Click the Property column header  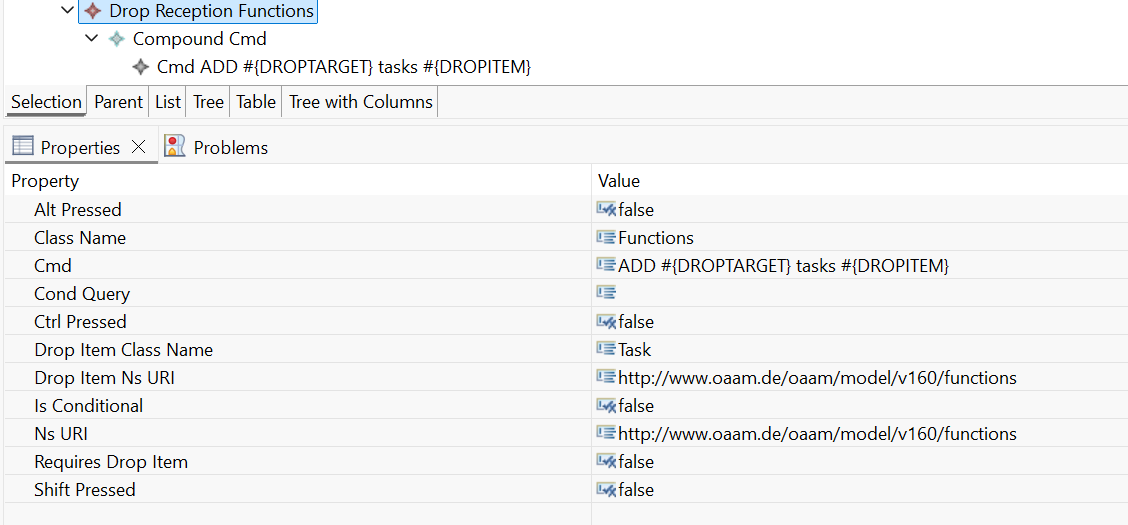tap(45, 181)
